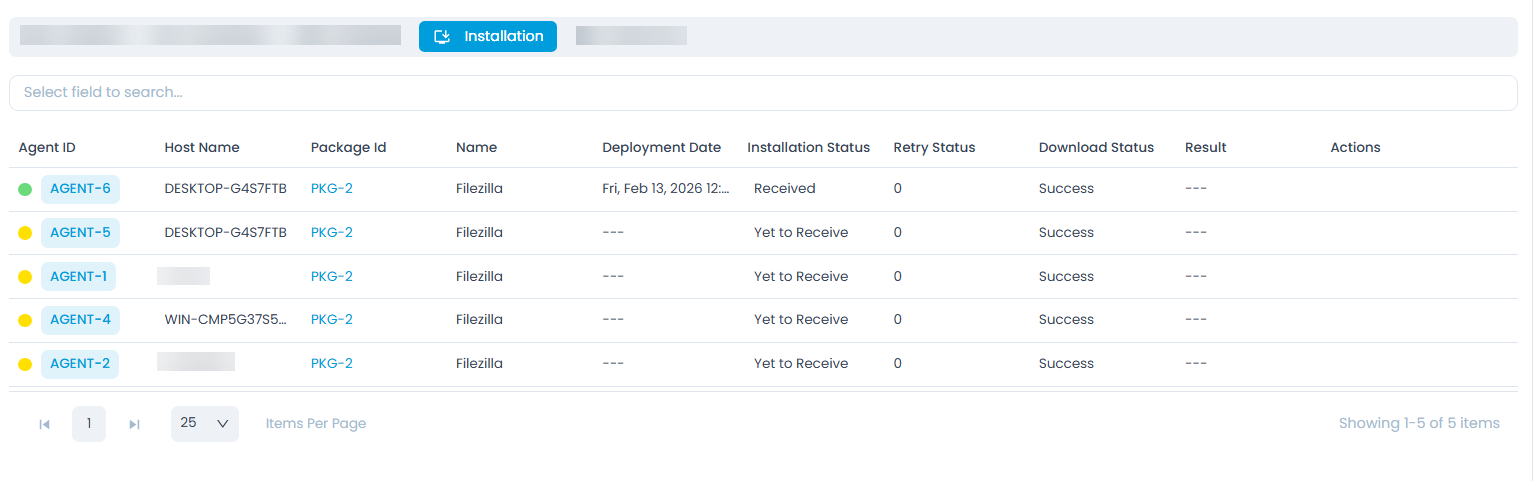Click the Actions column header
Viewport: 1533px width, 481px height.
pyautogui.click(x=1355, y=148)
